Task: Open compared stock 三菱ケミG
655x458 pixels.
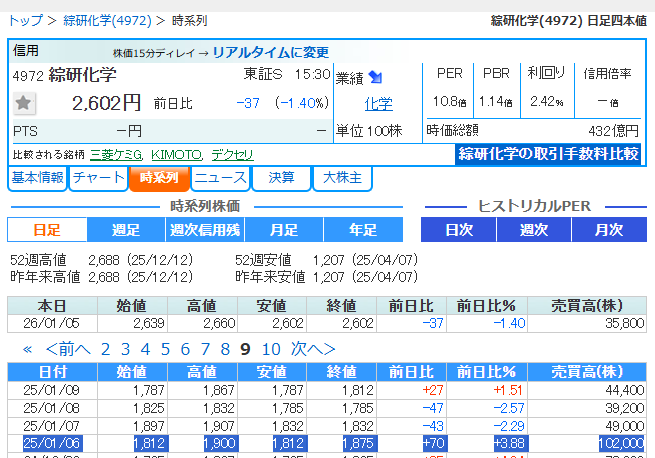Action: (117, 155)
